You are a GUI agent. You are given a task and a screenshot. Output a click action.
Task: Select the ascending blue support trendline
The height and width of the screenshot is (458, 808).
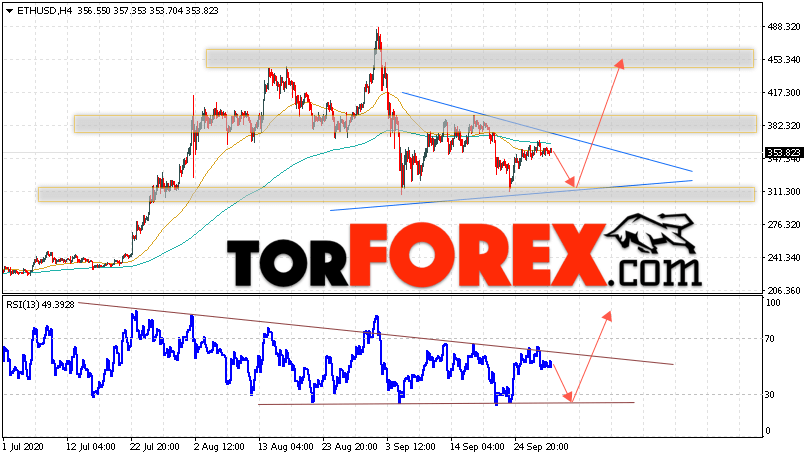click(511, 195)
